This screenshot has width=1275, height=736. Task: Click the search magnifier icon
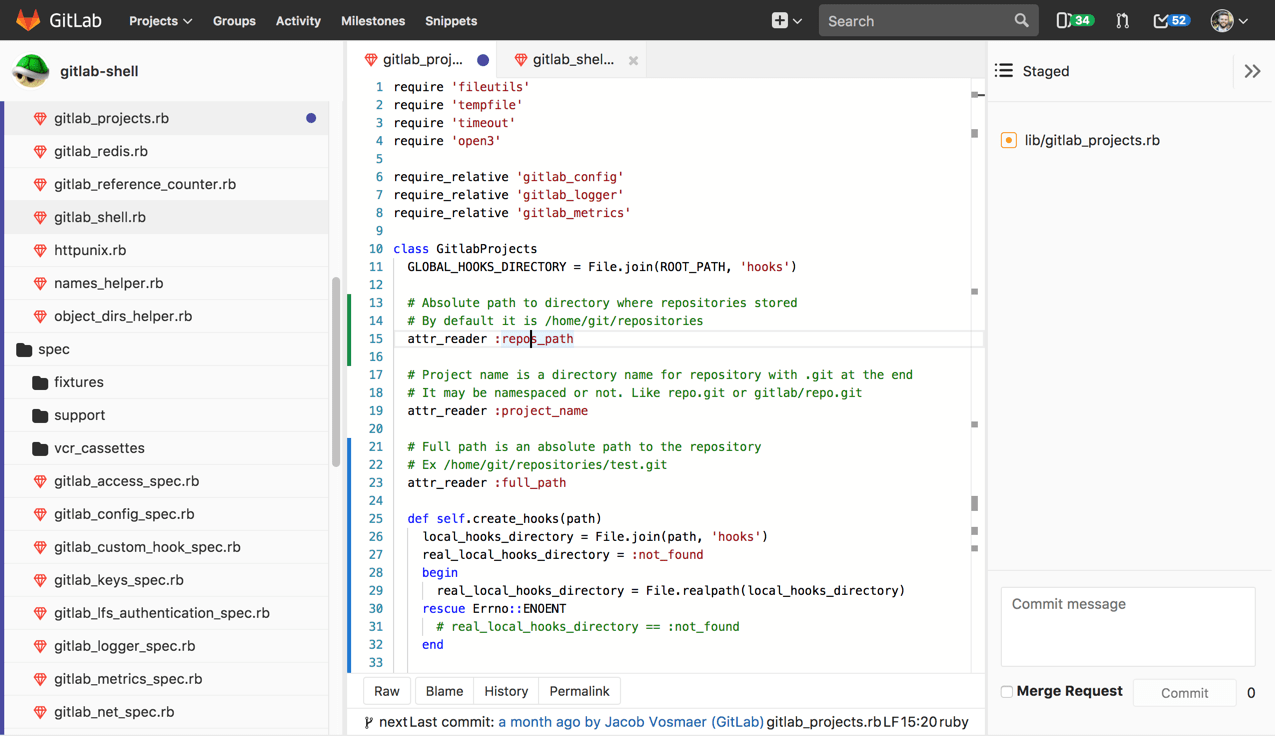coord(1021,20)
